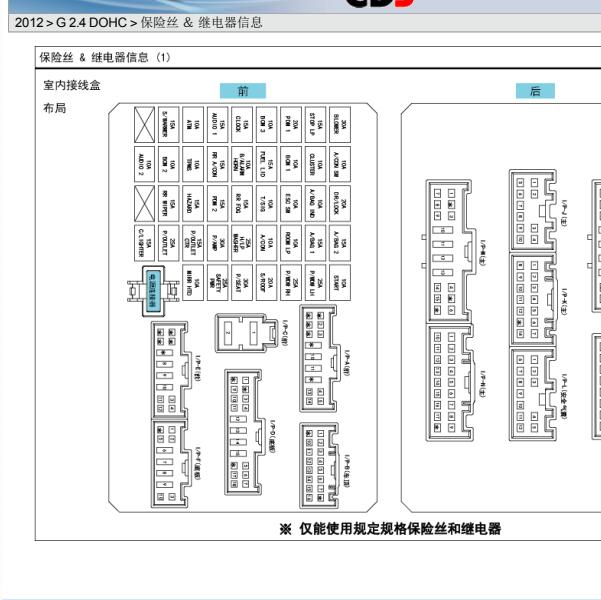Click the 10A BCM 1 fuse

(x=291, y=164)
